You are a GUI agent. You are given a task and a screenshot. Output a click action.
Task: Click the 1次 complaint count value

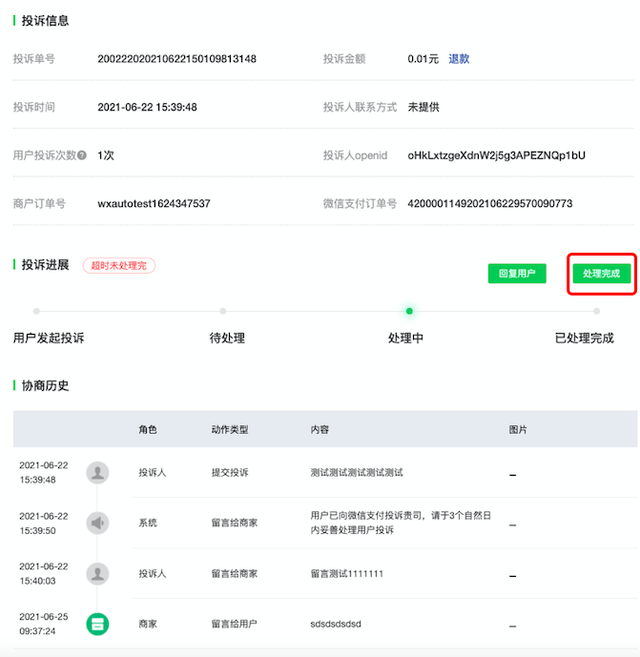(106, 155)
